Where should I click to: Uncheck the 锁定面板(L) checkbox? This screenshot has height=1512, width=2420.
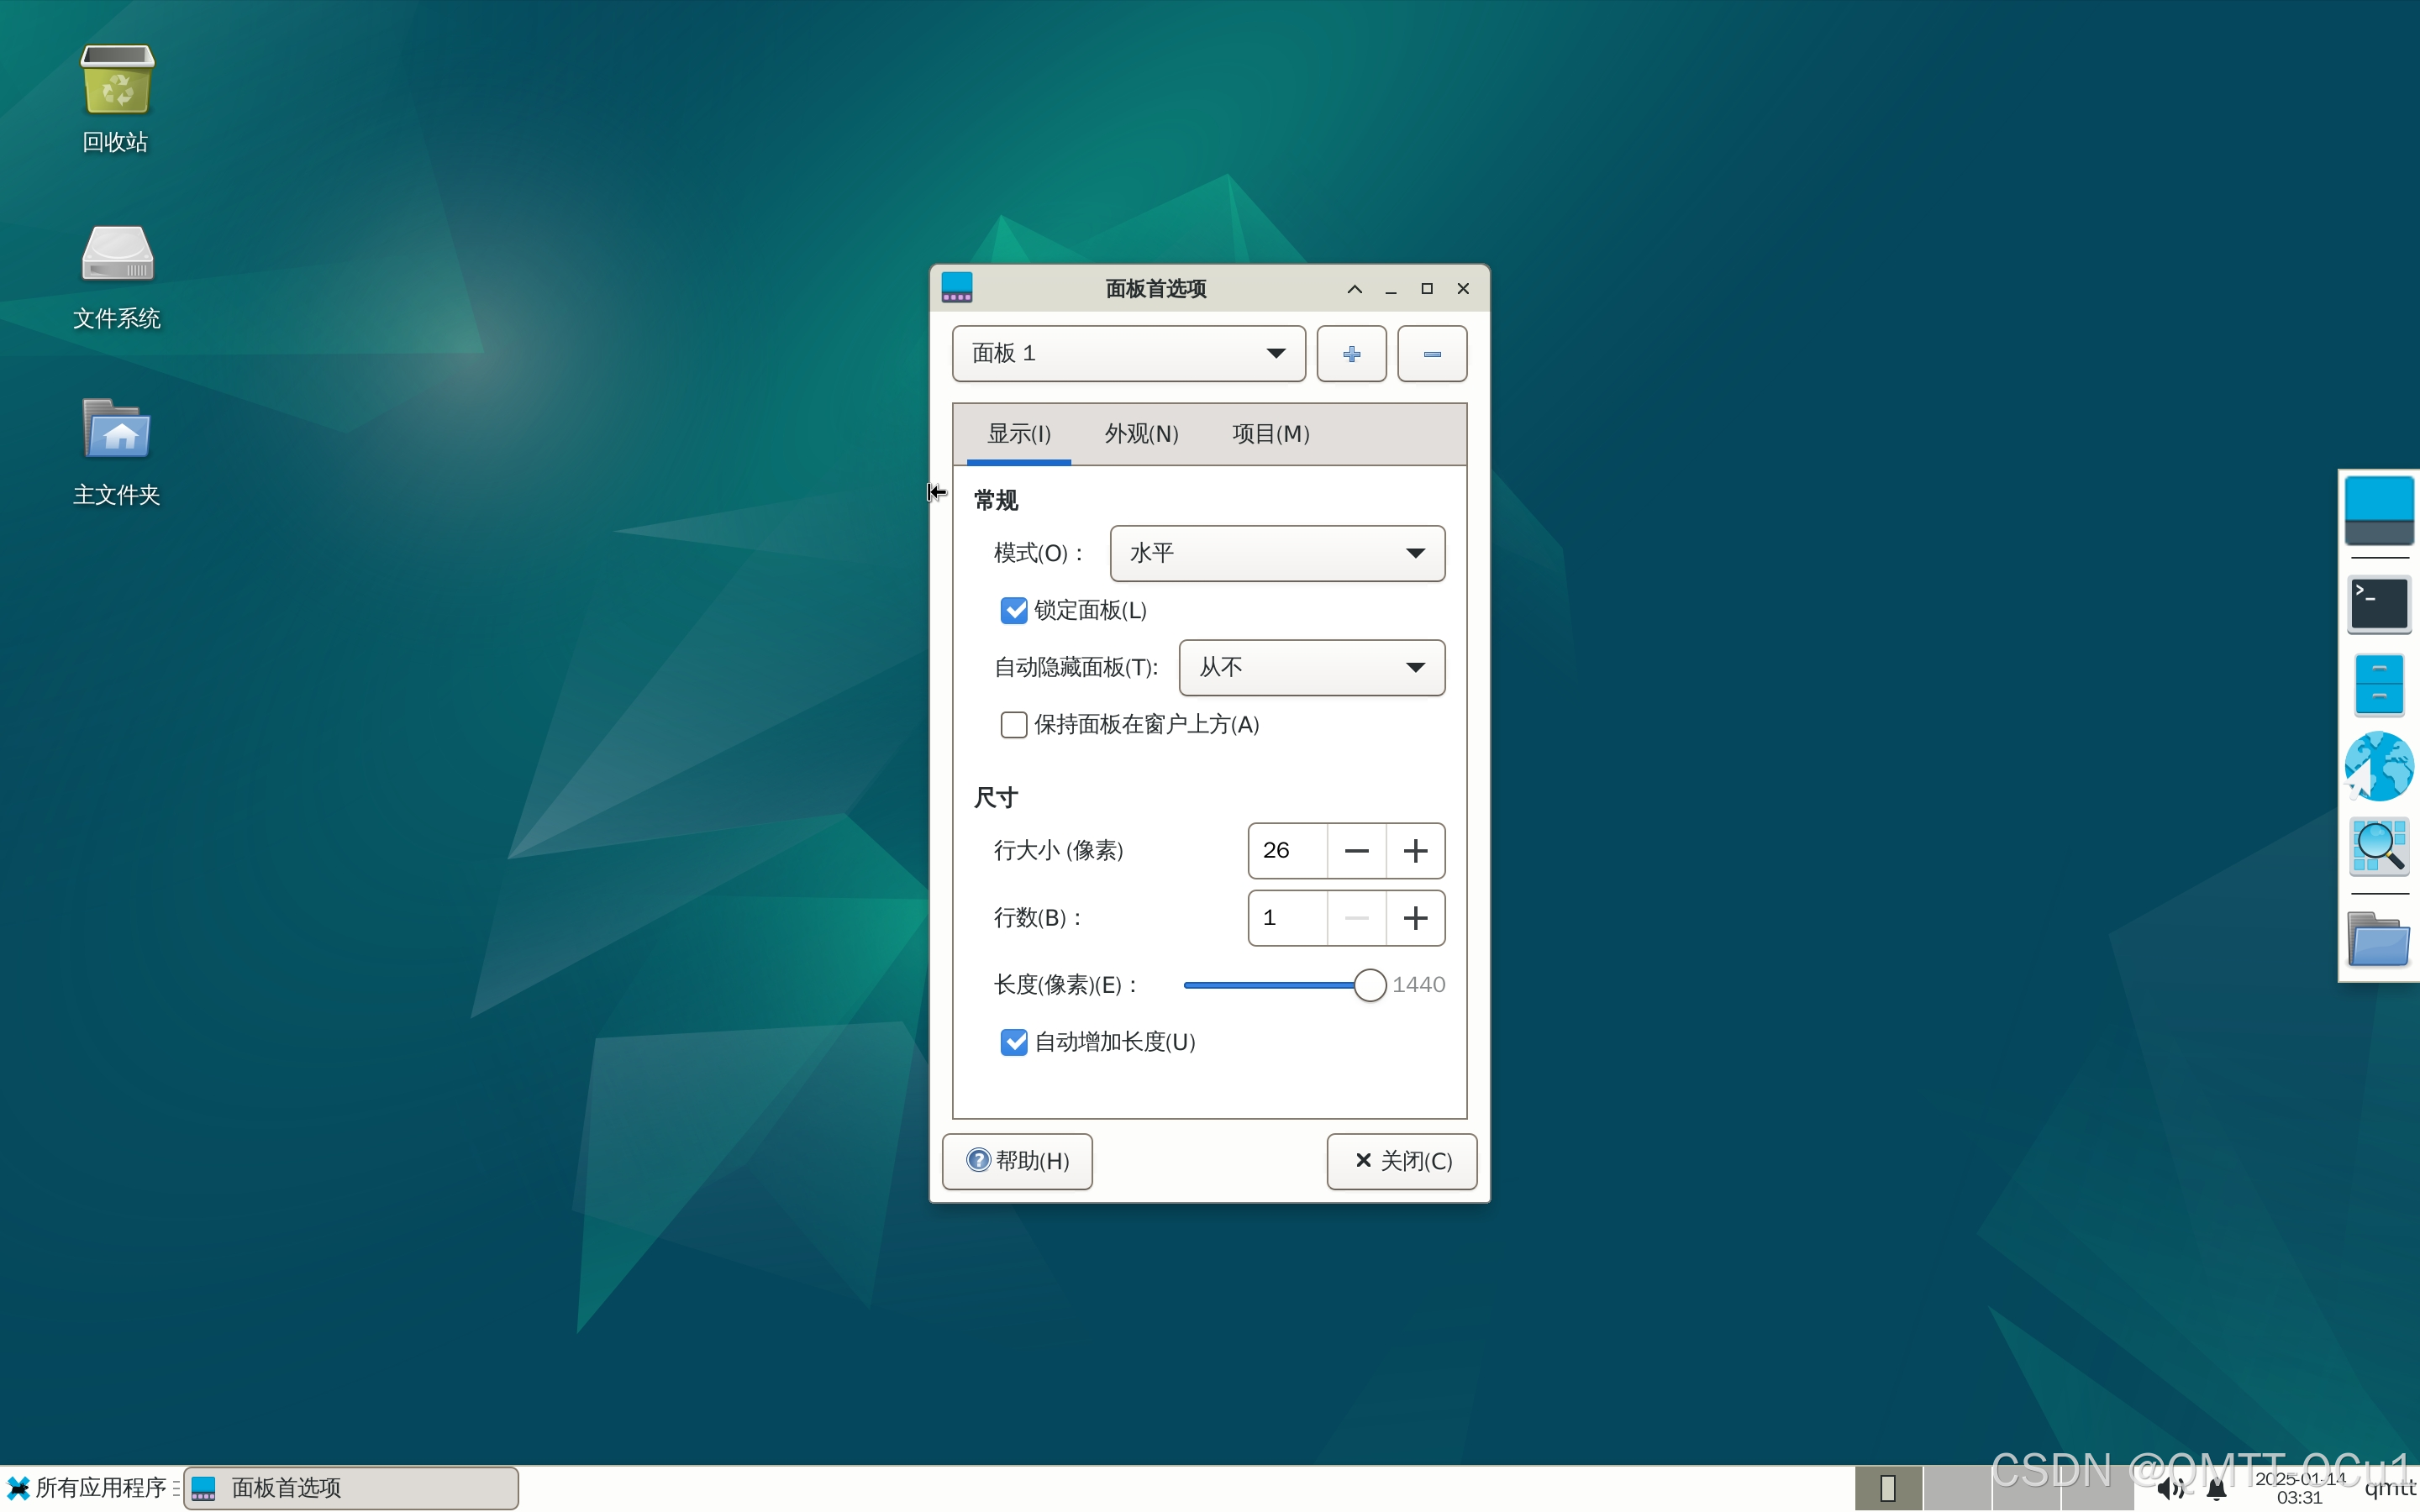(1013, 611)
